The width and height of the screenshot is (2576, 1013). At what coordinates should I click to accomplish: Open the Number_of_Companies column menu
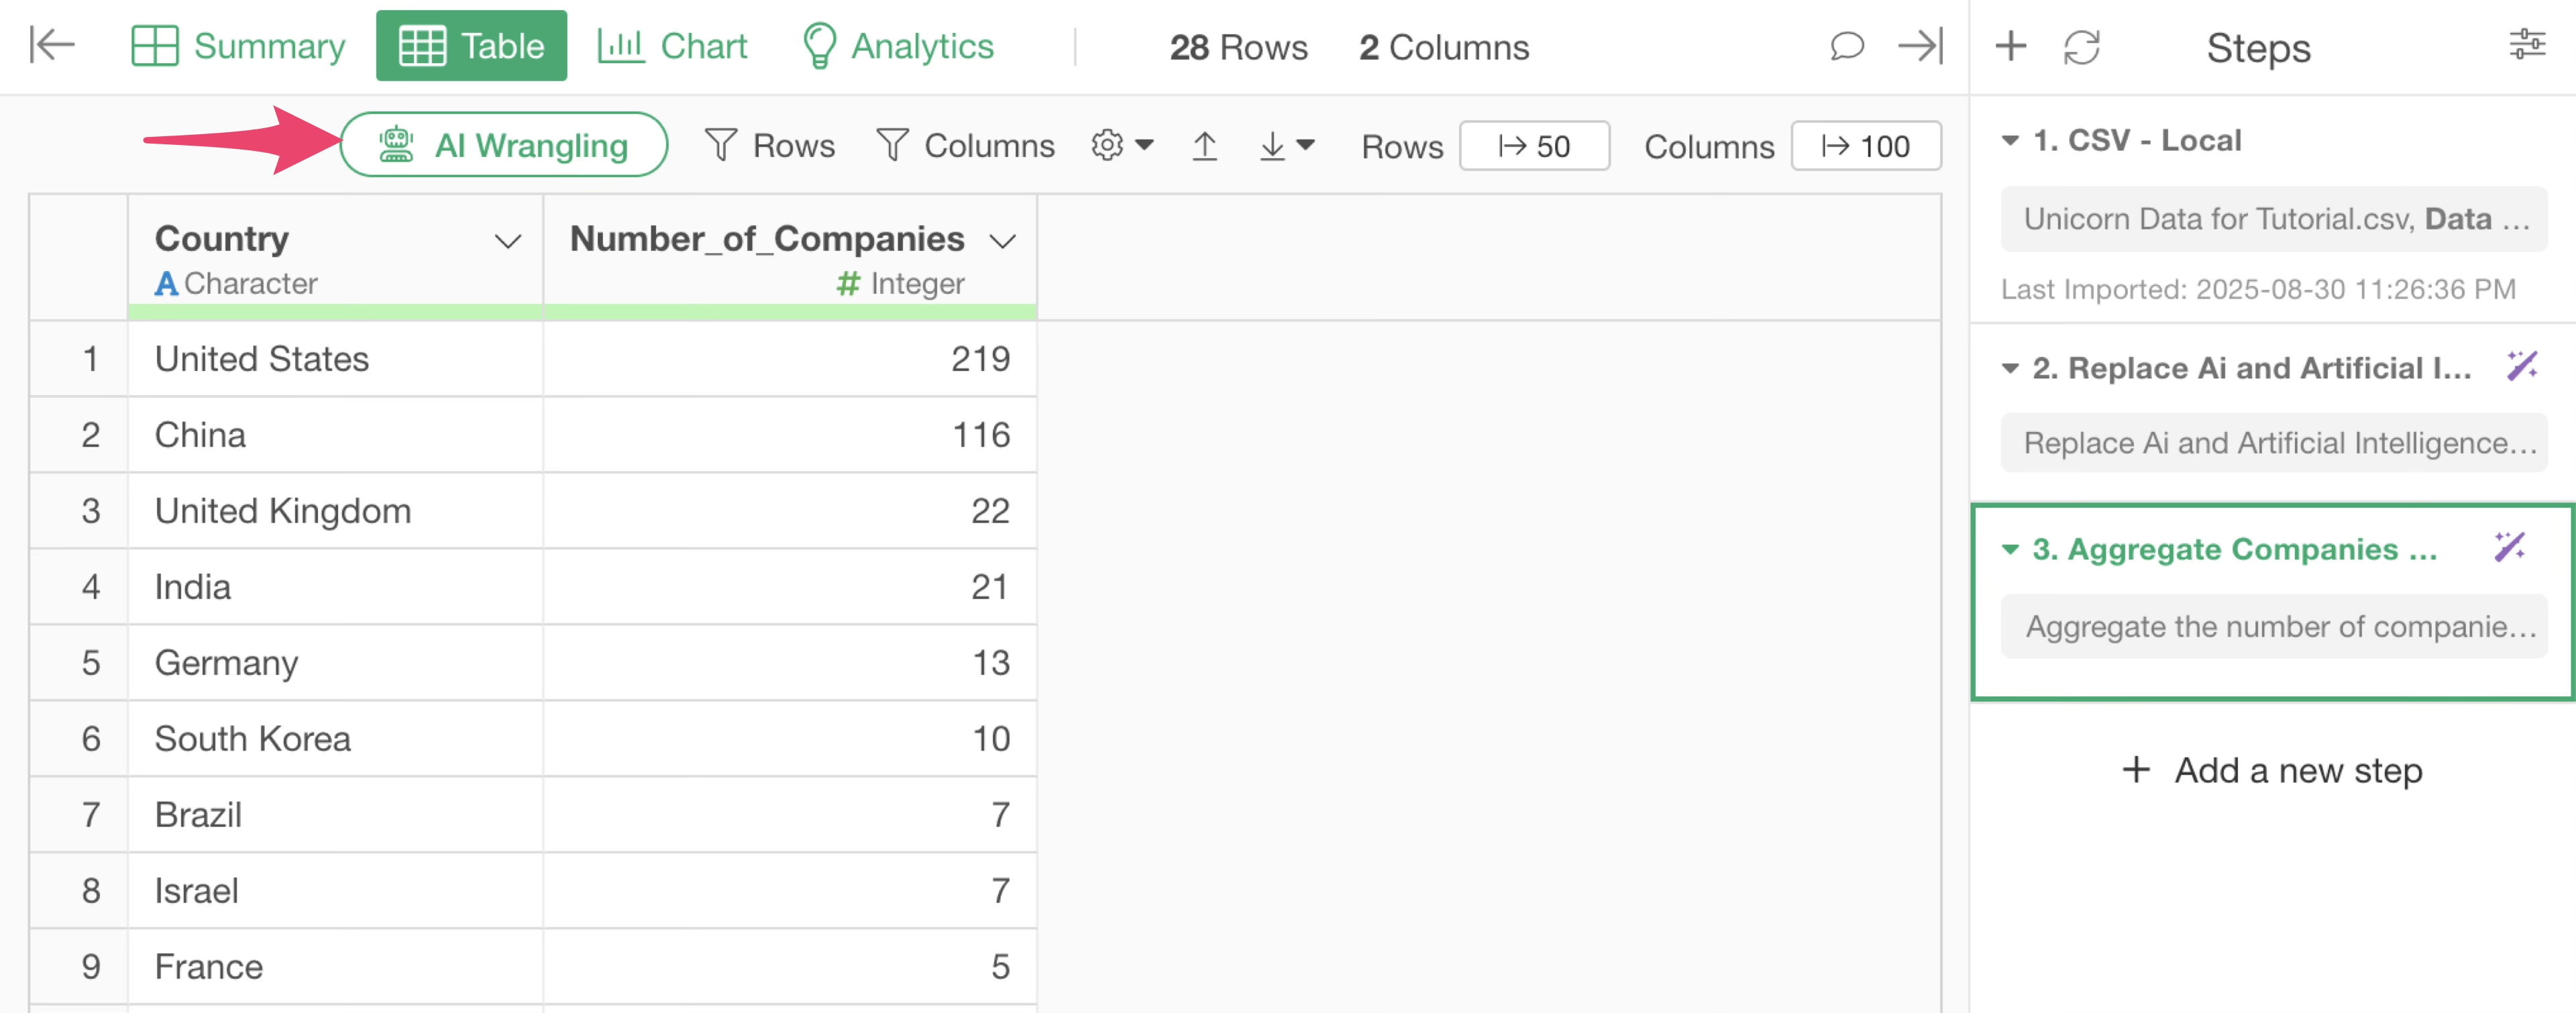[1002, 241]
